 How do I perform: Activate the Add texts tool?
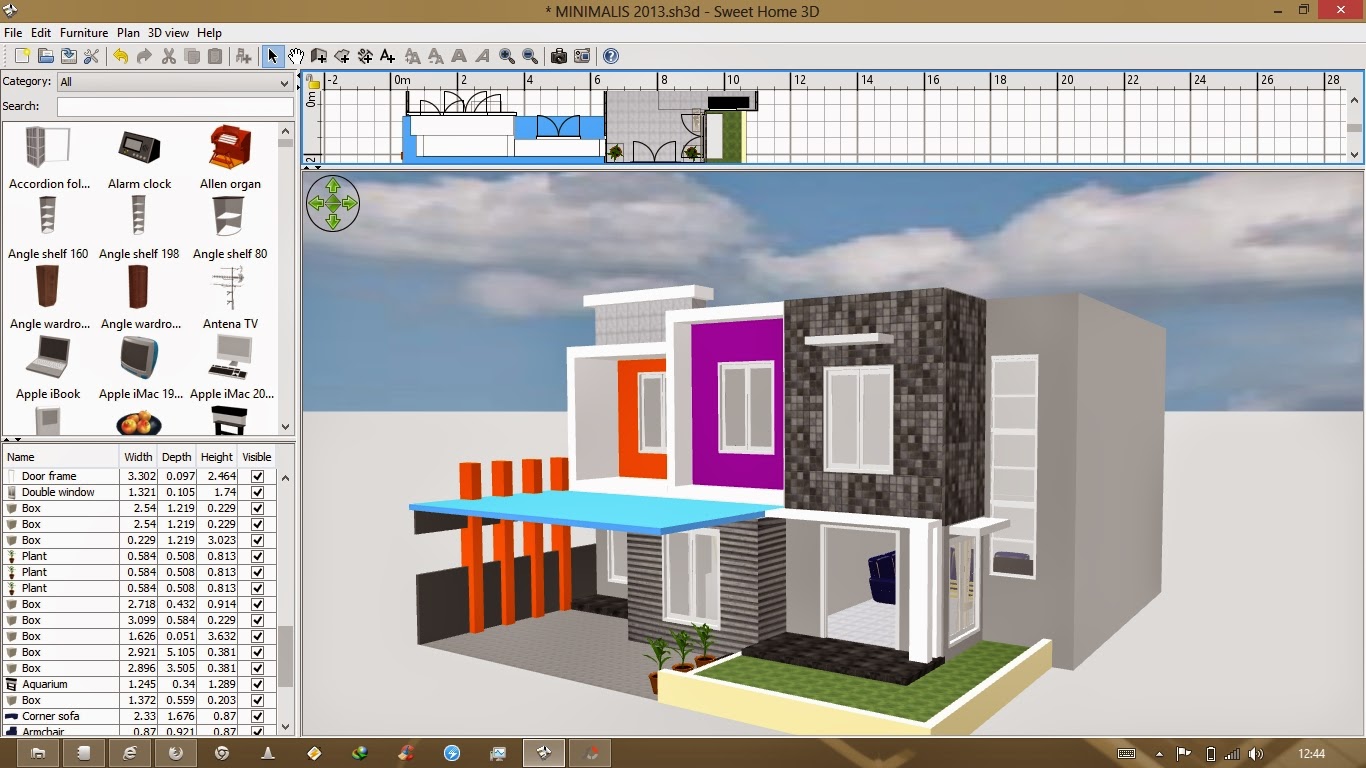coord(388,56)
